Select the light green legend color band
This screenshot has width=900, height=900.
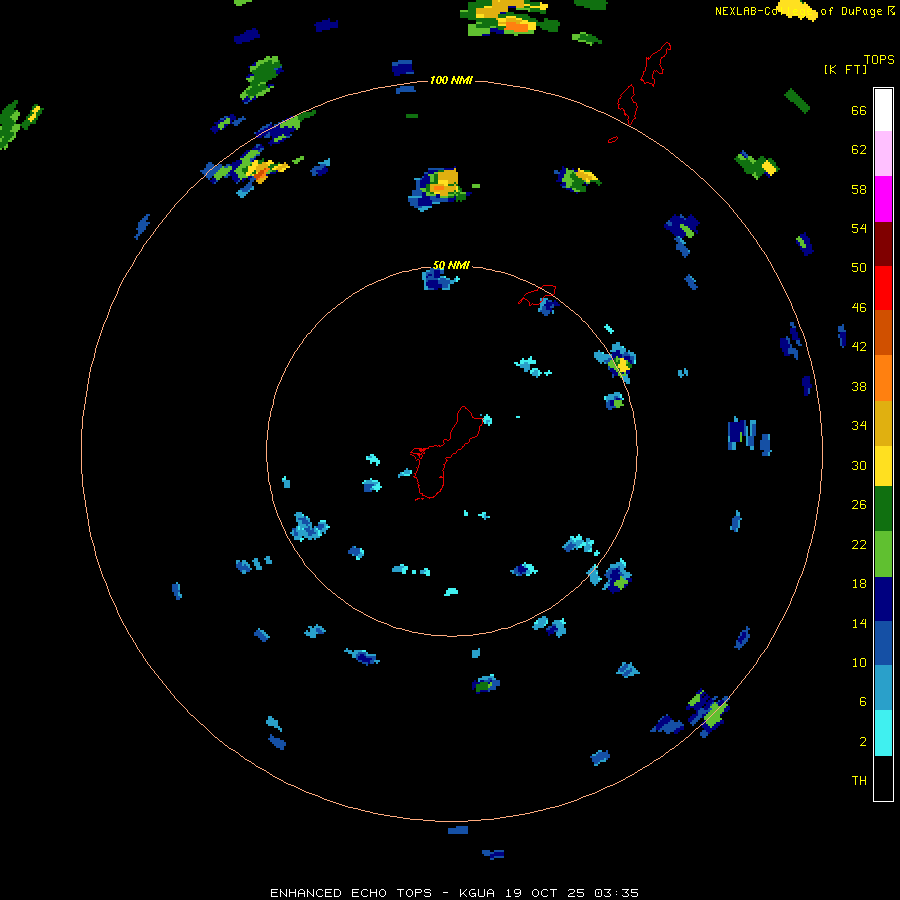[x=883, y=554]
